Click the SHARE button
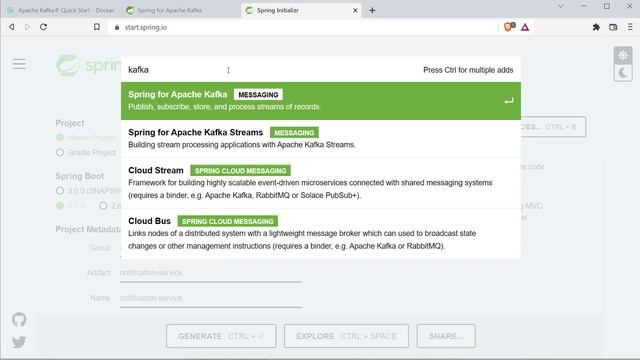640x360 pixels. pyautogui.click(x=446, y=336)
